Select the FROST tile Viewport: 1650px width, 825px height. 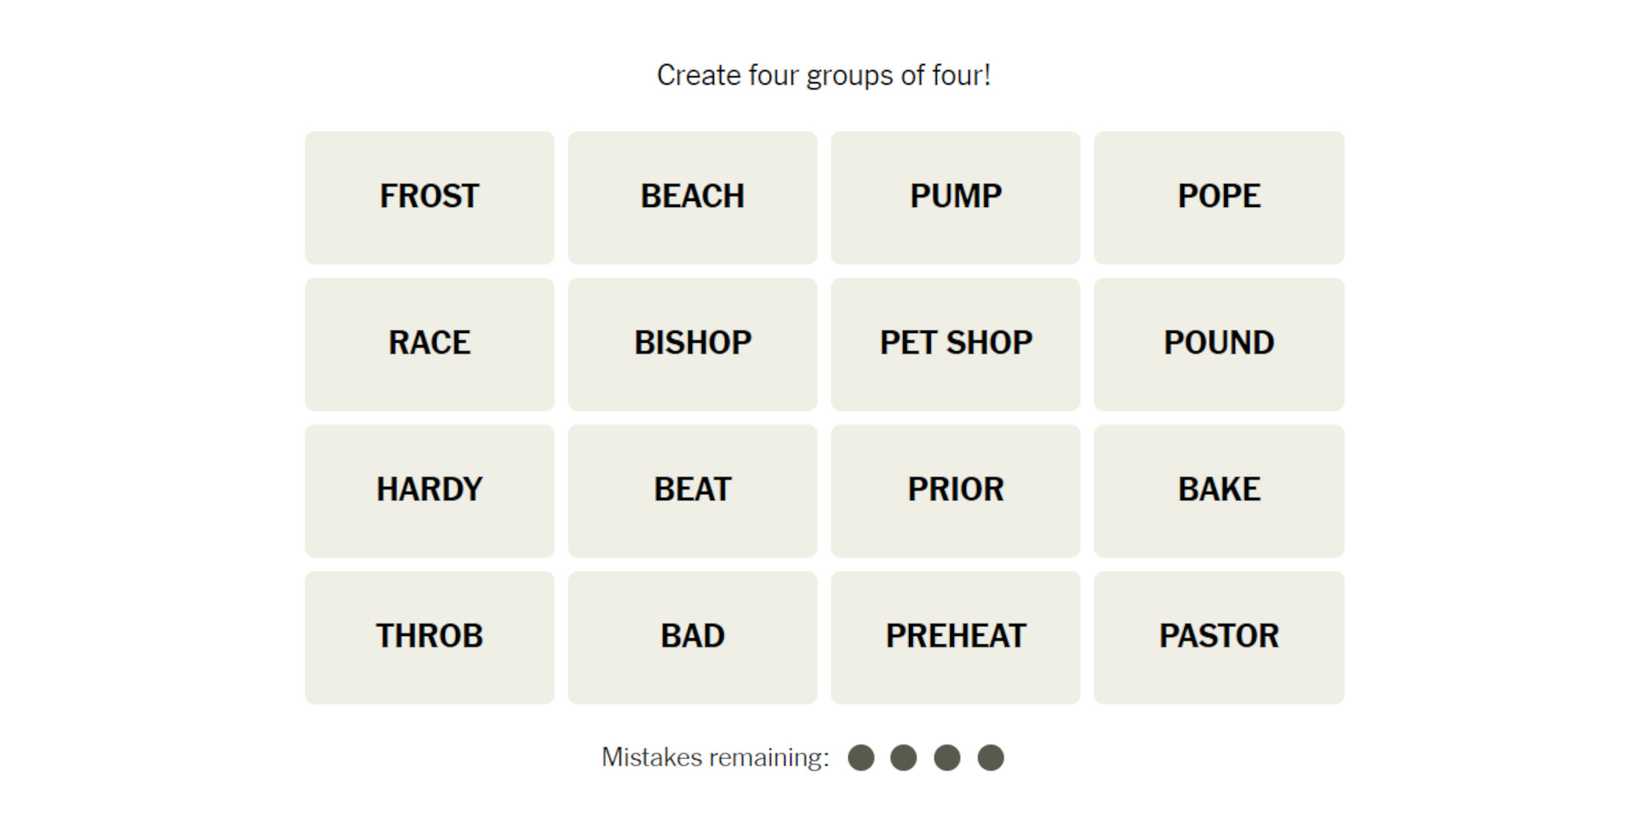[429, 197]
